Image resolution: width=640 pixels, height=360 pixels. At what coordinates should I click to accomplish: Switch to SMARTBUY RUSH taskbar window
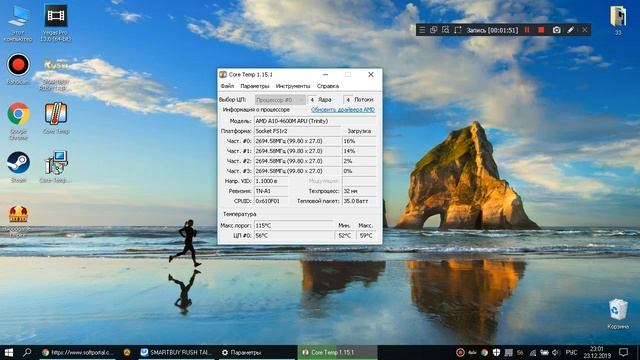tap(176, 352)
